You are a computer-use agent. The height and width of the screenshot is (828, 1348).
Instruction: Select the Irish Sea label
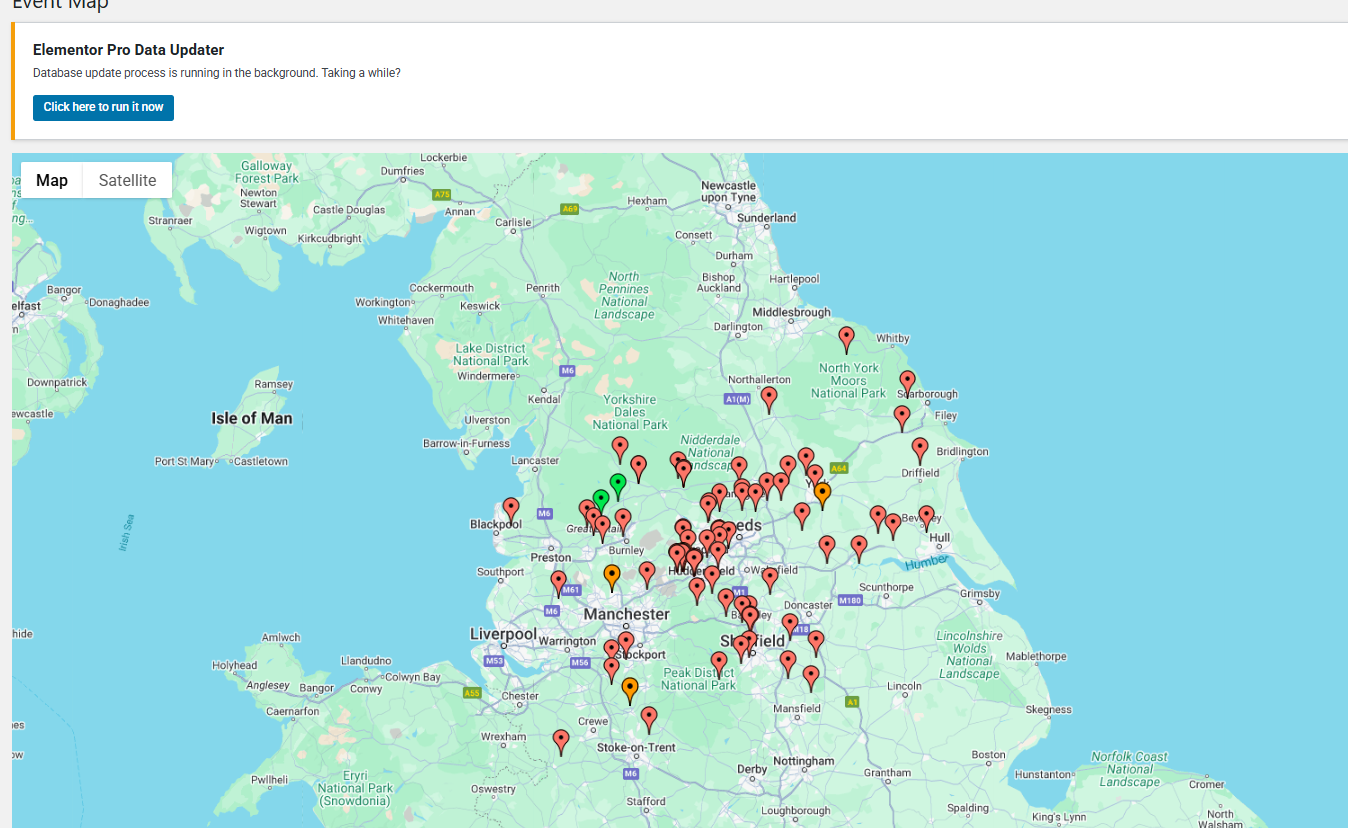(125, 534)
